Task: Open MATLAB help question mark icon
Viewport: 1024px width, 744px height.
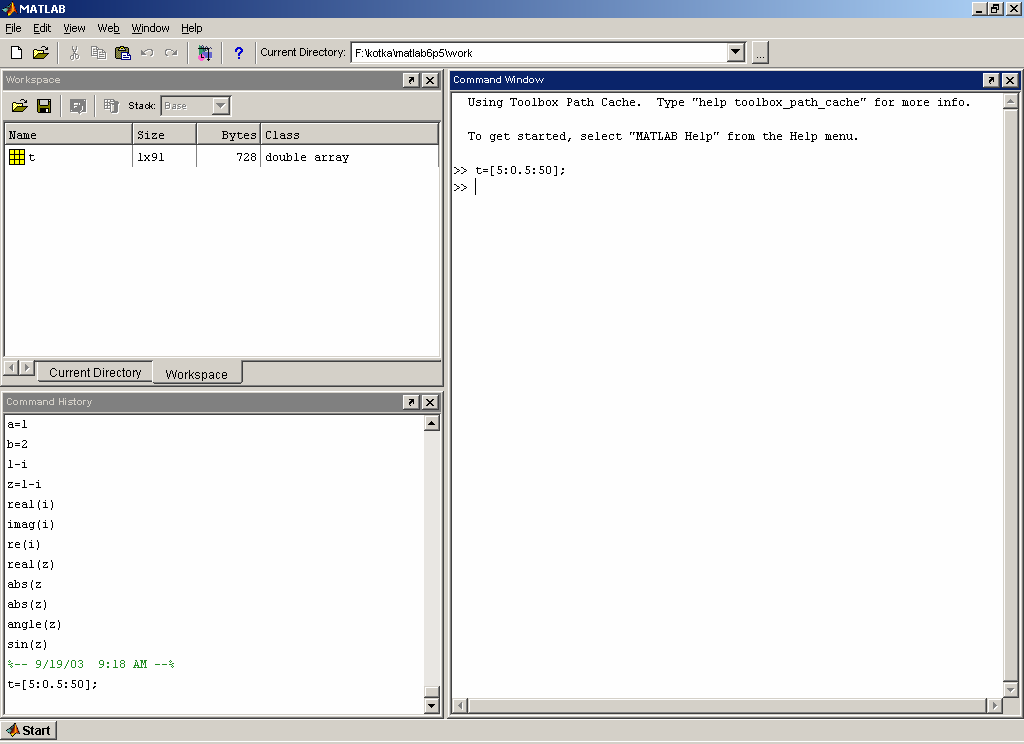Action: (x=238, y=53)
